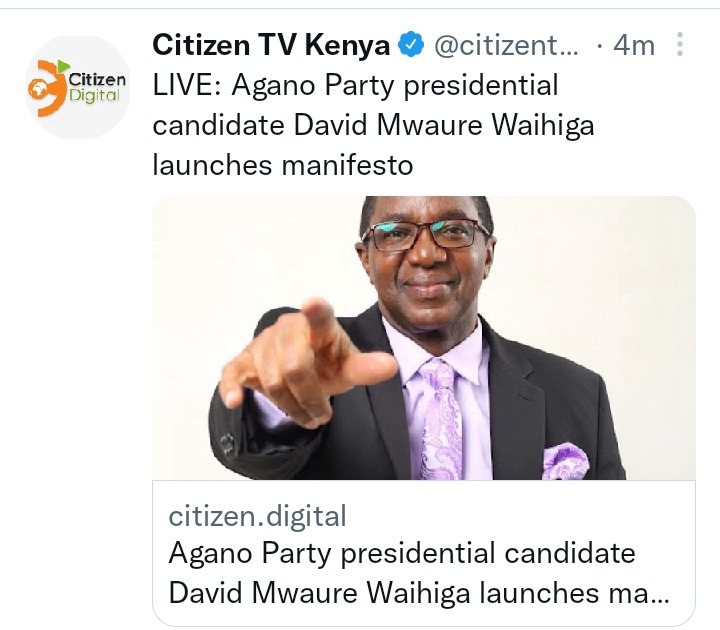Screen dimensions: 720x630
Task: Click the tweet text line ending in Waihiga
Action: pyautogui.click(x=373, y=125)
